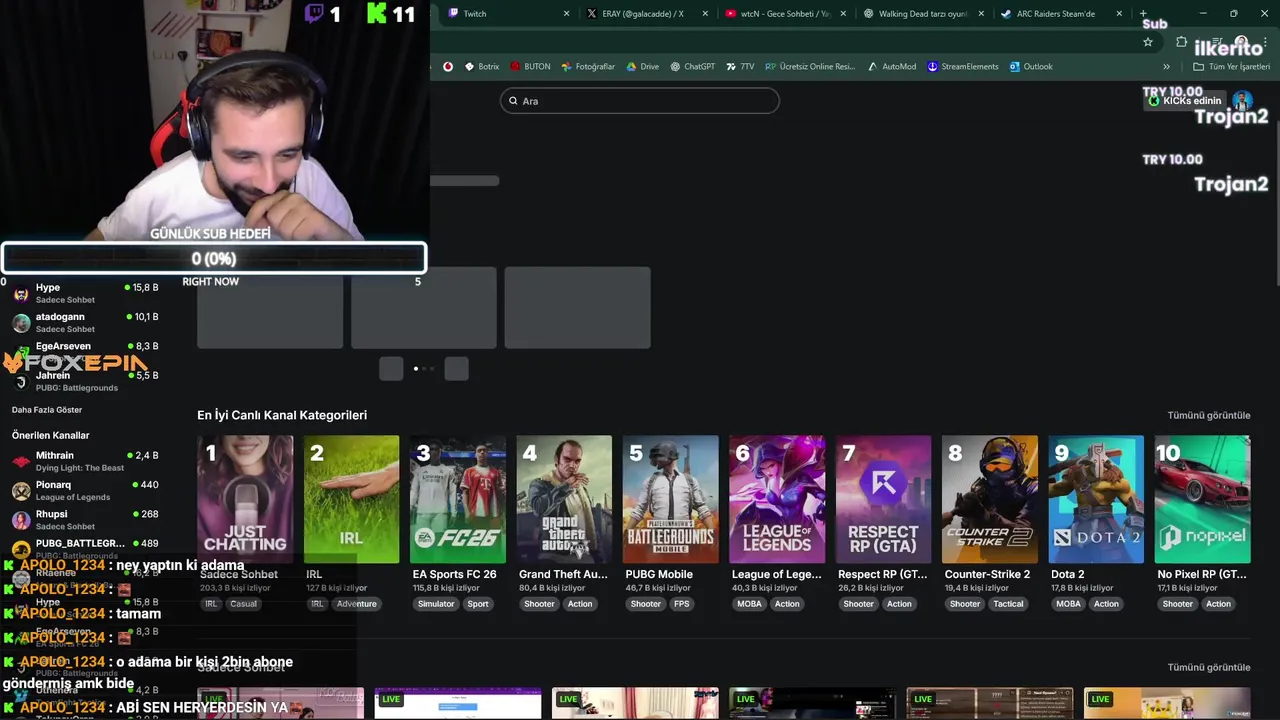
Task: Click the GÜNLÜK SUB HEDEFİ progress bar
Action: click(x=214, y=258)
